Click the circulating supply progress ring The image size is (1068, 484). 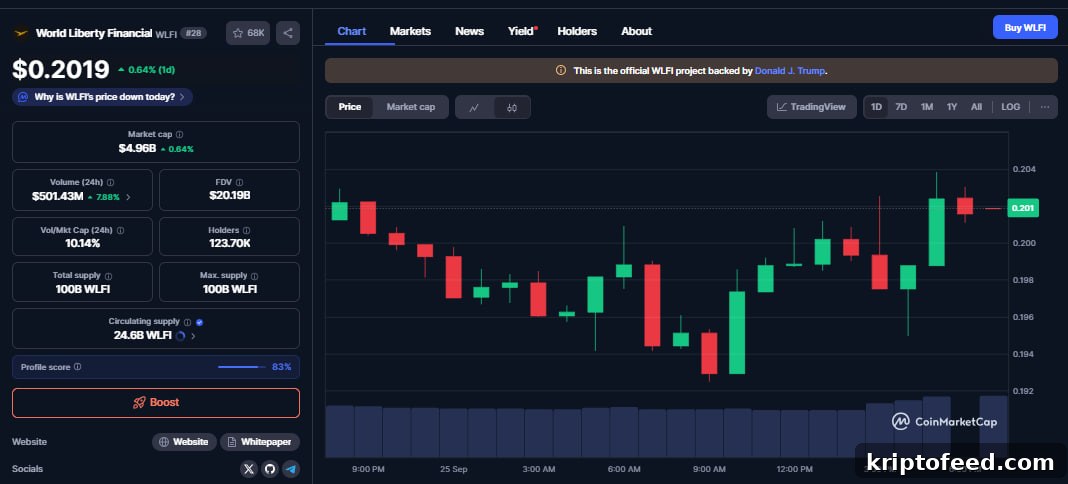tap(180, 336)
